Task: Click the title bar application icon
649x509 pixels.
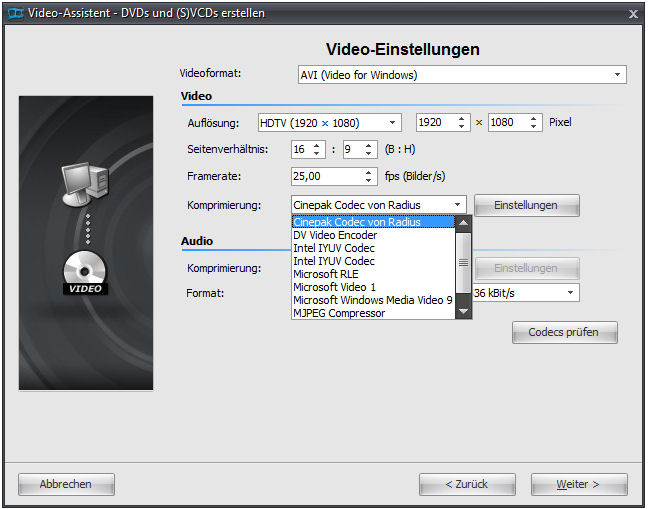Action: coord(12,13)
